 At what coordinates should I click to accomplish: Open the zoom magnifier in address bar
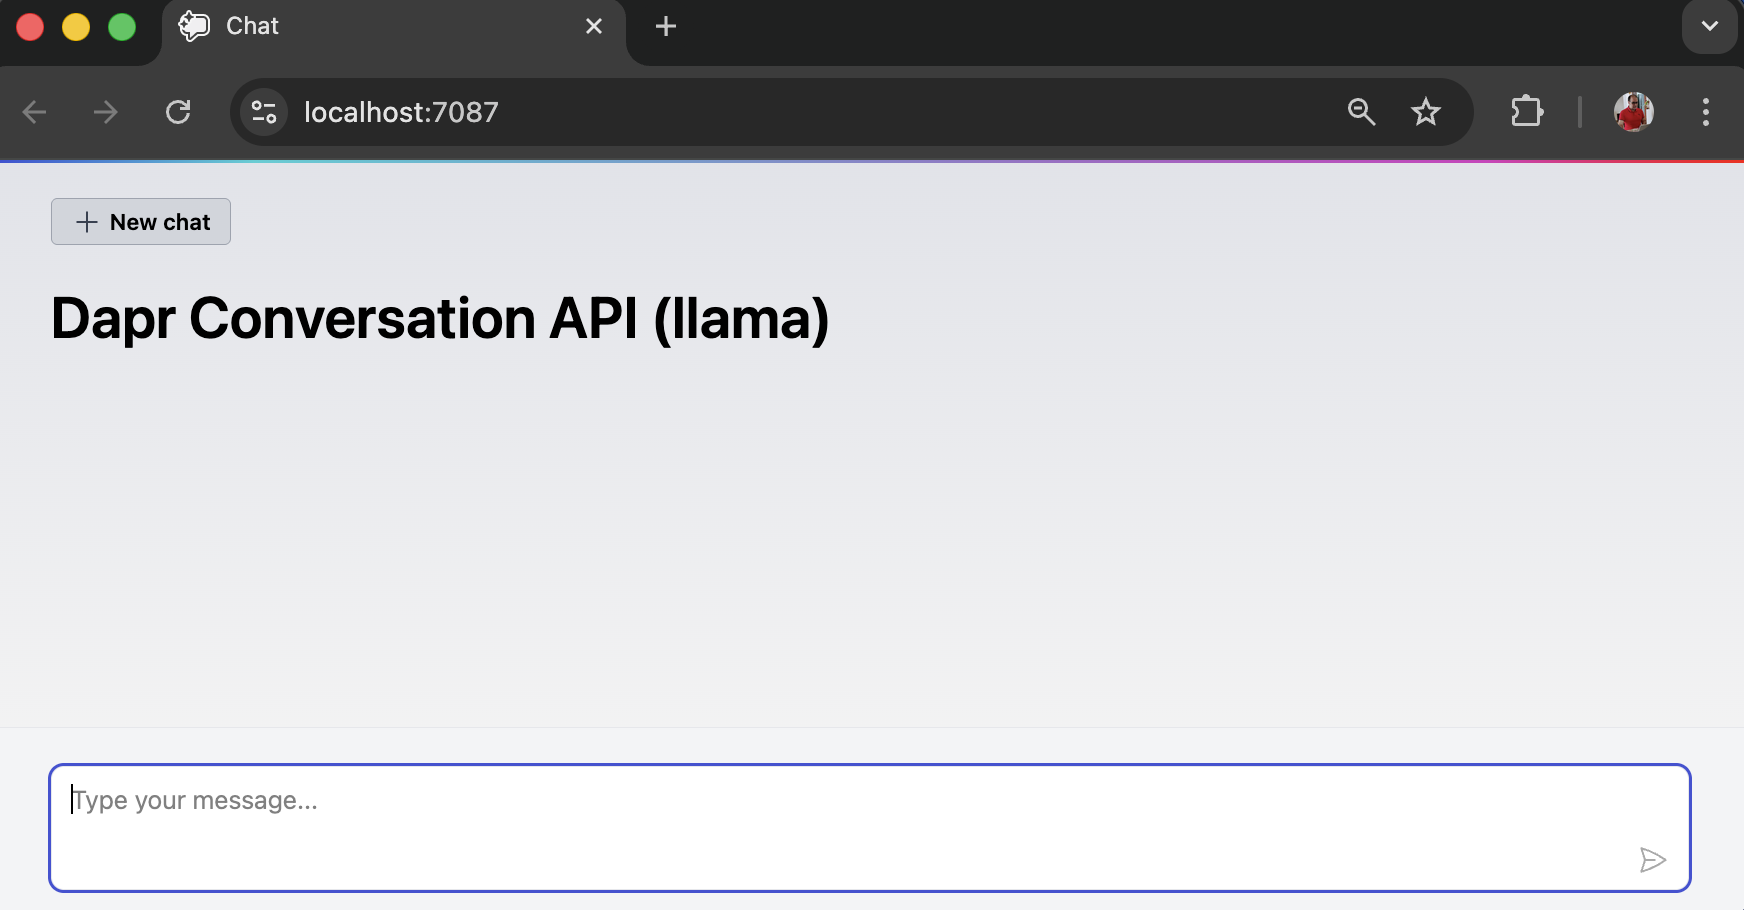[x=1361, y=112]
